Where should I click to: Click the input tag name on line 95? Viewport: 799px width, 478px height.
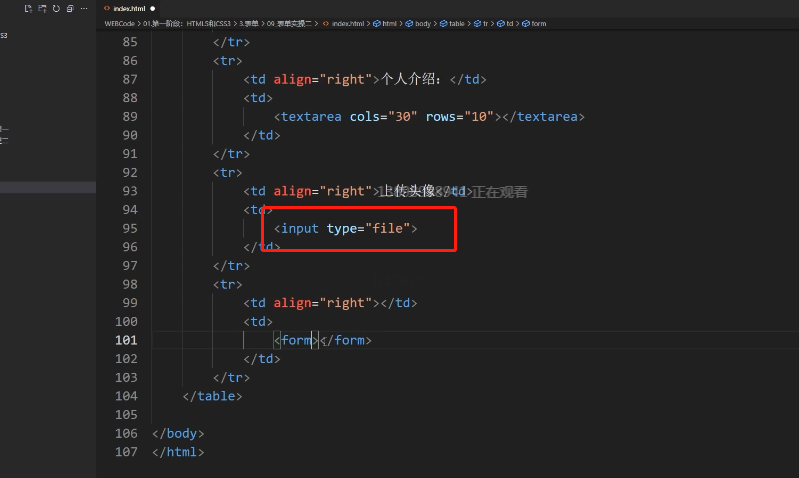[300, 228]
